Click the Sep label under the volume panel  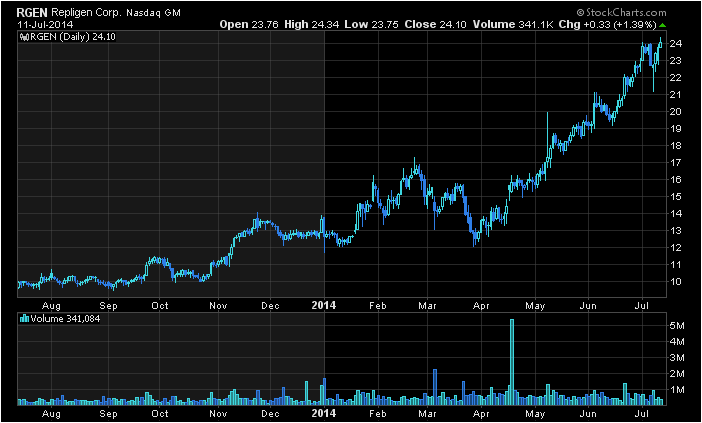(x=108, y=414)
